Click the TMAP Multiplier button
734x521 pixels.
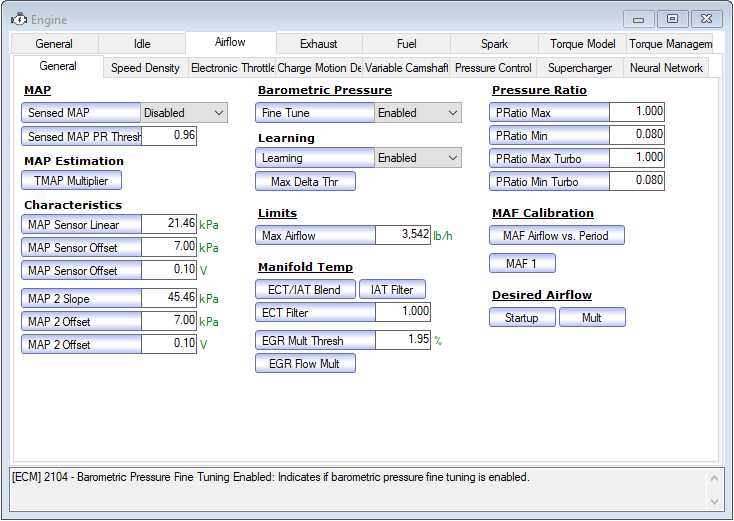point(71,181)
